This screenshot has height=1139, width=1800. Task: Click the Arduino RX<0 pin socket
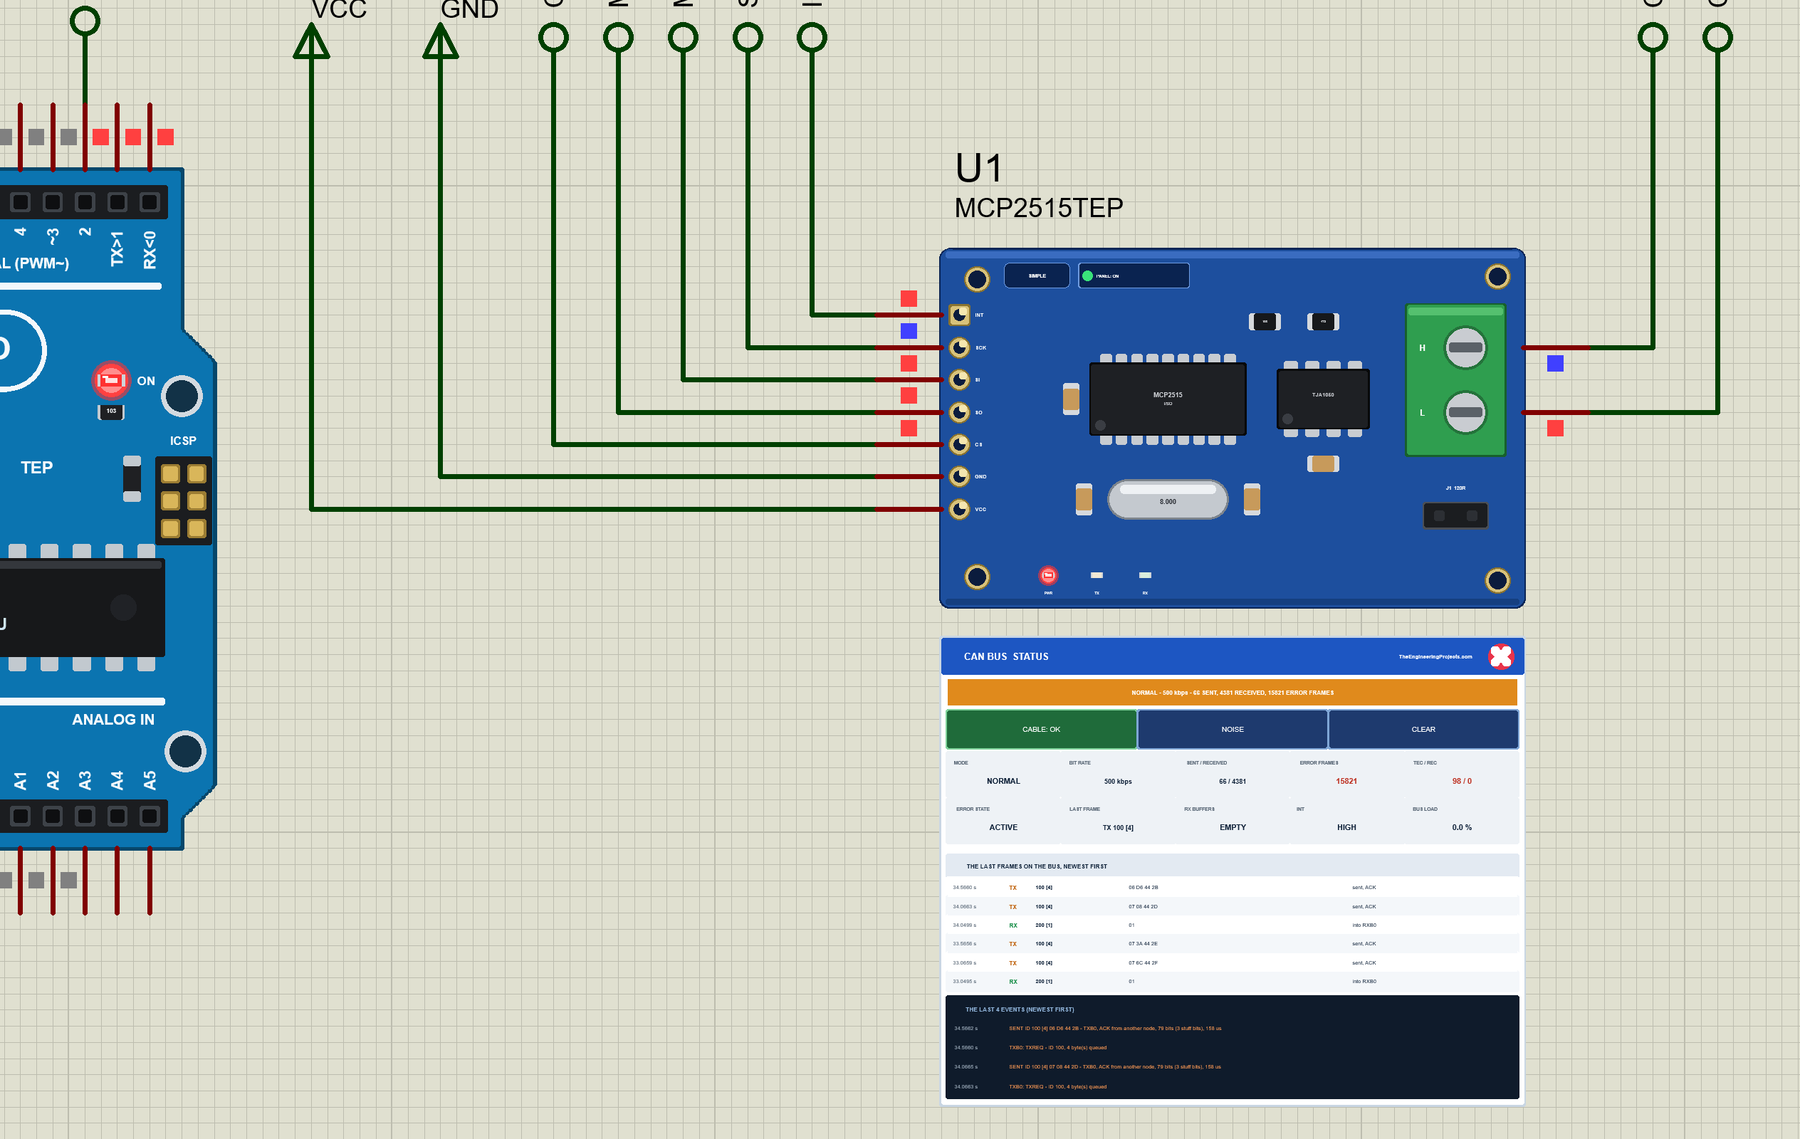point(150,202)
